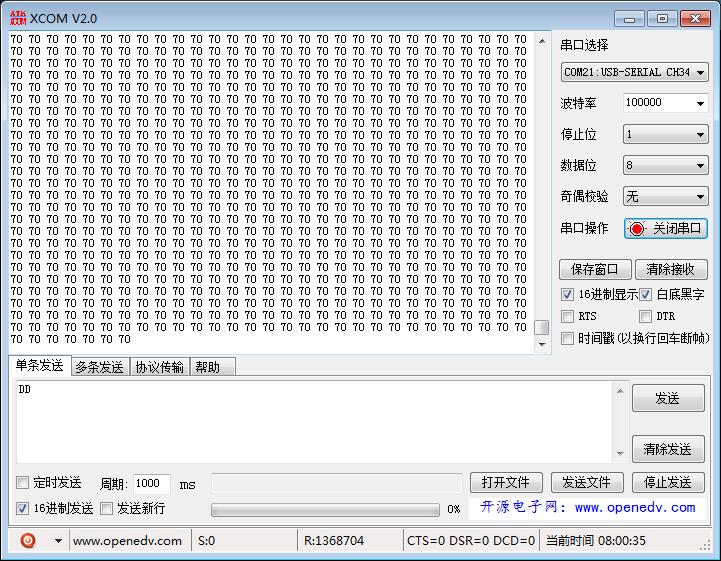Enable the 定时发送 checkbox
This screenshot has width=721, height=561.
click(22, 482)
